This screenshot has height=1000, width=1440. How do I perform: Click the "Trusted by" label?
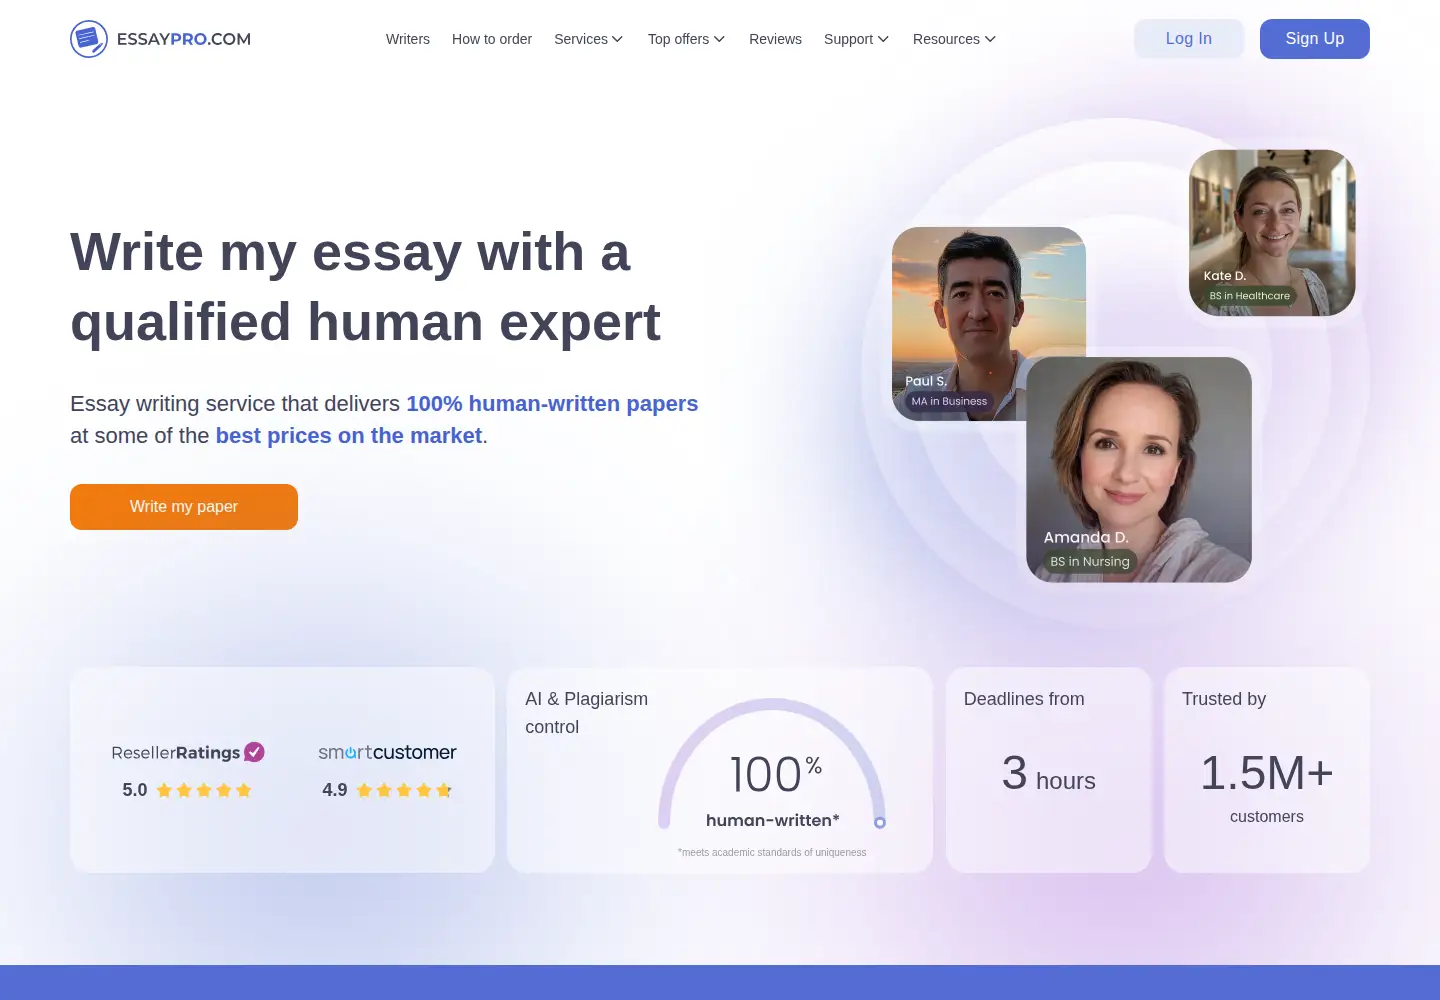click(1224, 699)
